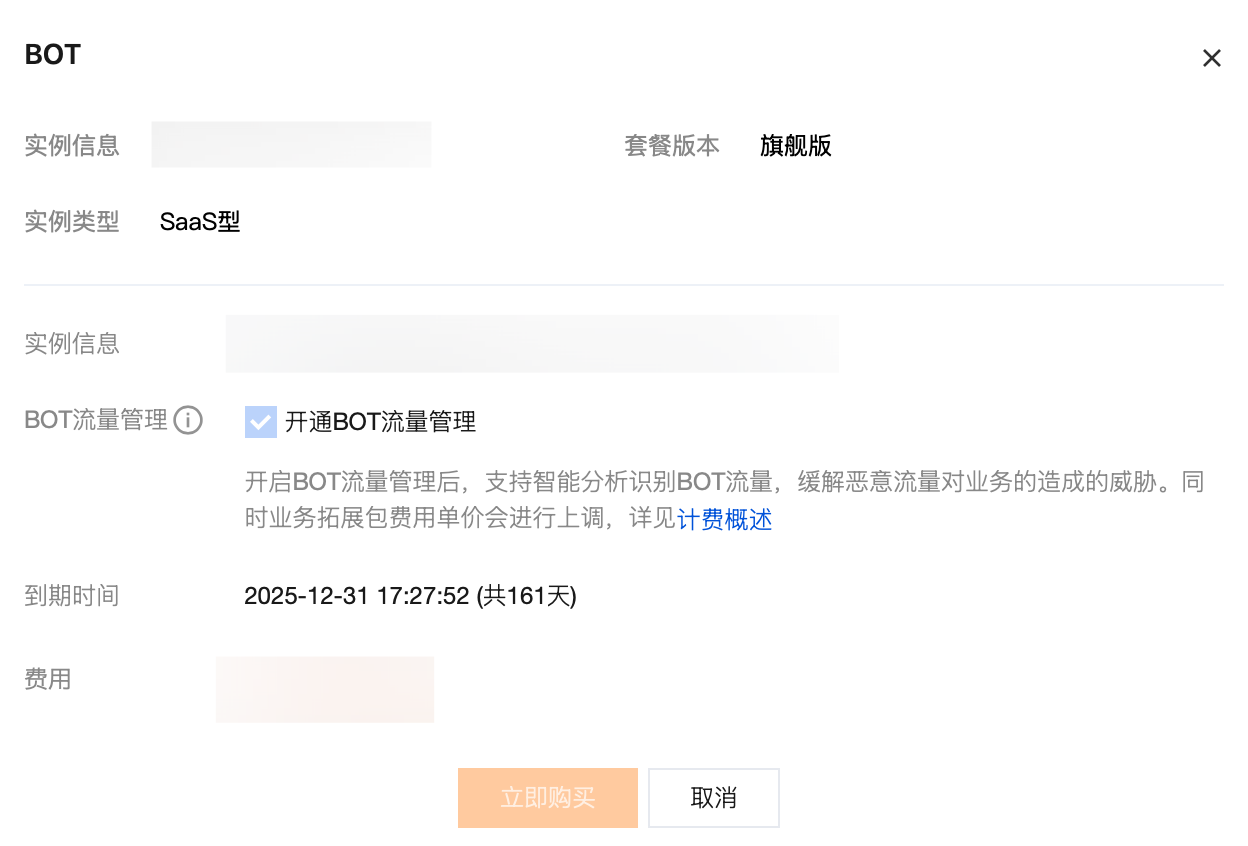
Task: Click the 开通BOT流量管理 checkbox label text
Action: coord(380,422)
